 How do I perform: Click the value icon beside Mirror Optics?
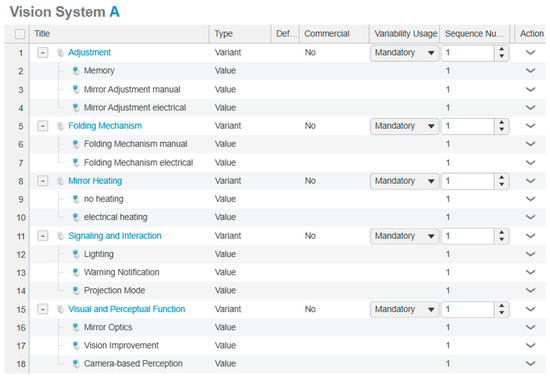tap(76, 328)
